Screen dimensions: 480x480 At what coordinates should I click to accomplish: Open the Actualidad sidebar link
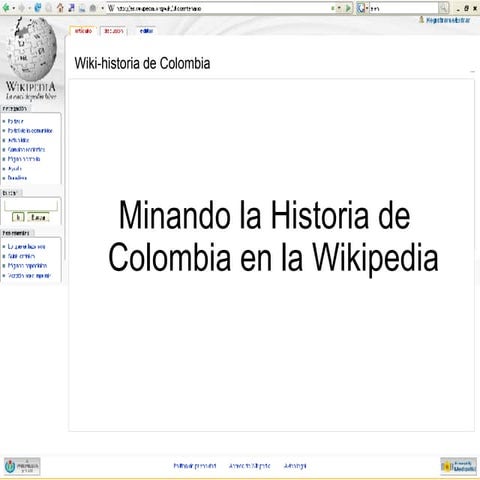[19, 140]
